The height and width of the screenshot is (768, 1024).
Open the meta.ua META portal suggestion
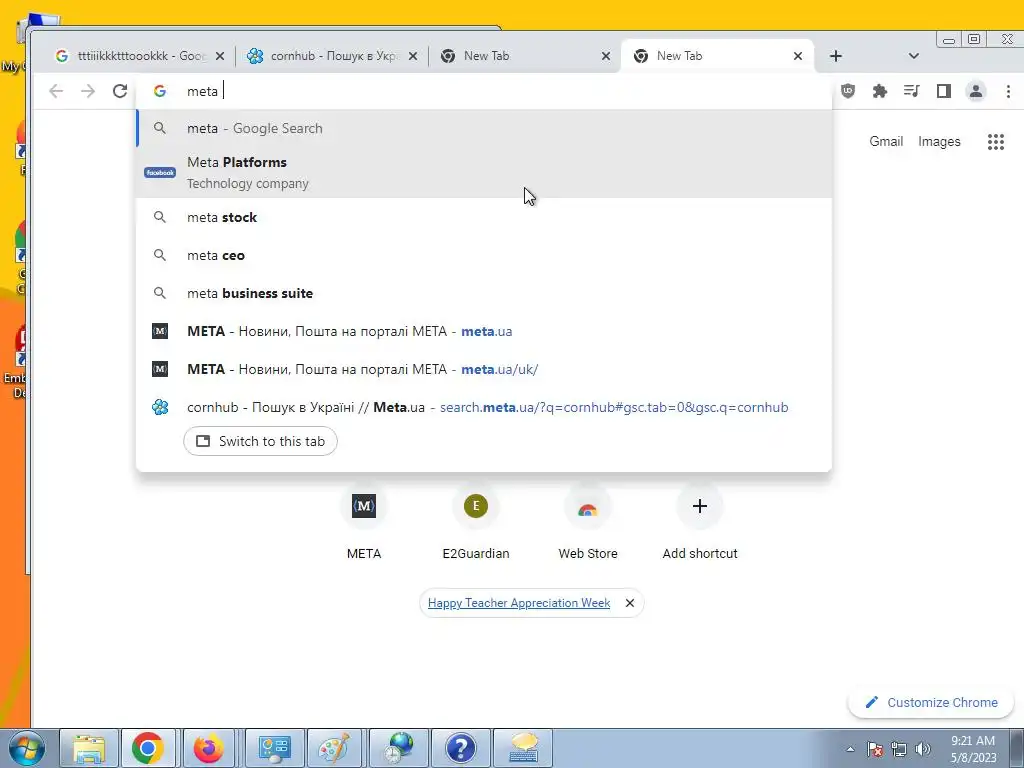[x=483, y=331]
